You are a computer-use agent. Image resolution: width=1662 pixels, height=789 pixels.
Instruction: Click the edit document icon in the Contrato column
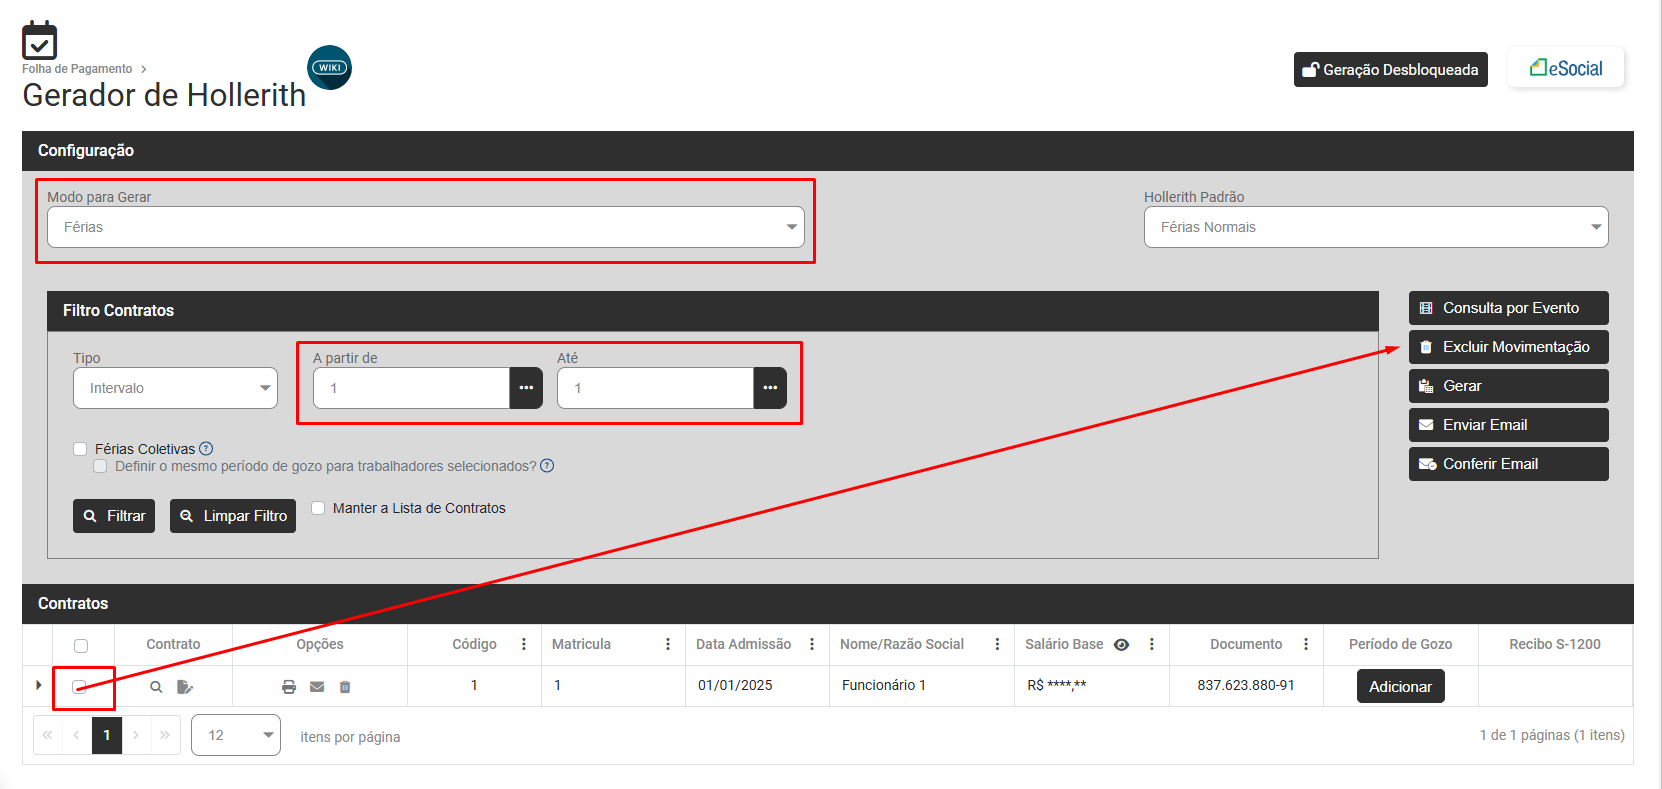coord(184,687)
